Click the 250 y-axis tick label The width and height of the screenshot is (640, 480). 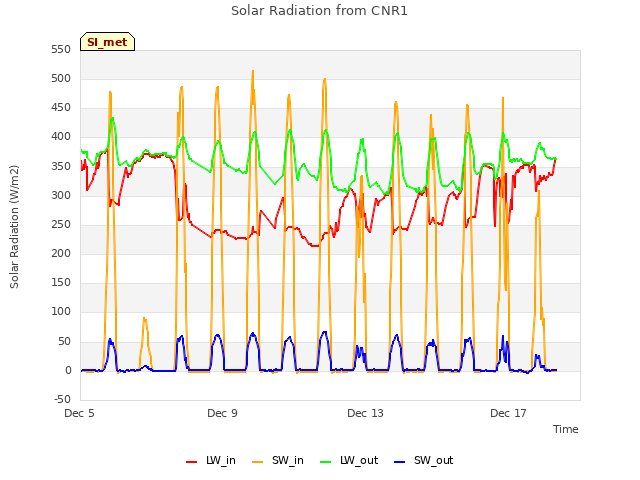pos(61,224)
